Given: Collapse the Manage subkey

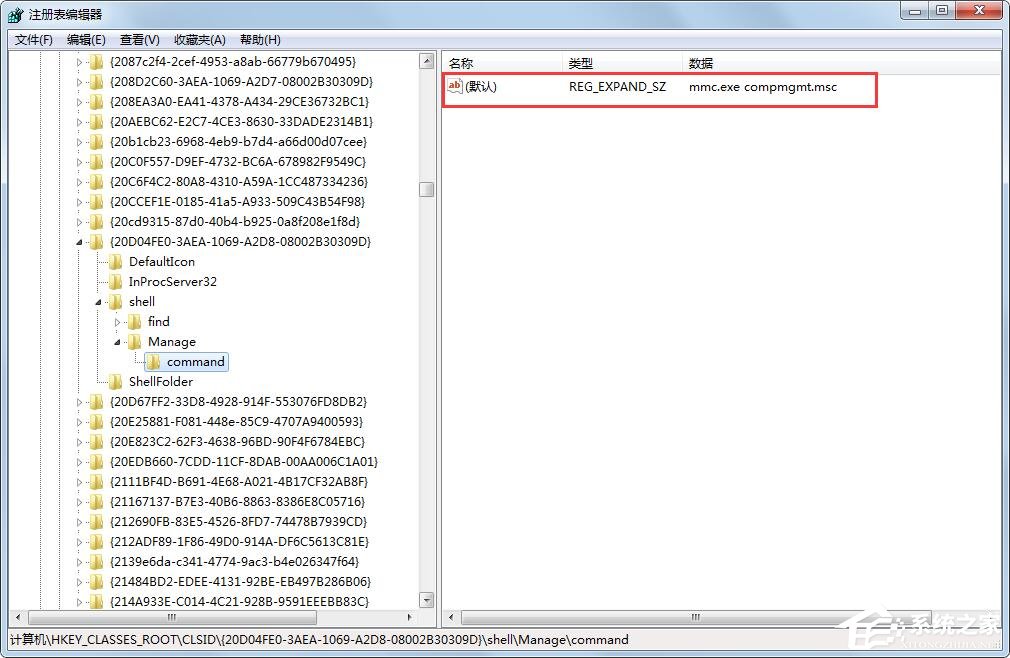Looking at the screenshot, I should (118, 341).
